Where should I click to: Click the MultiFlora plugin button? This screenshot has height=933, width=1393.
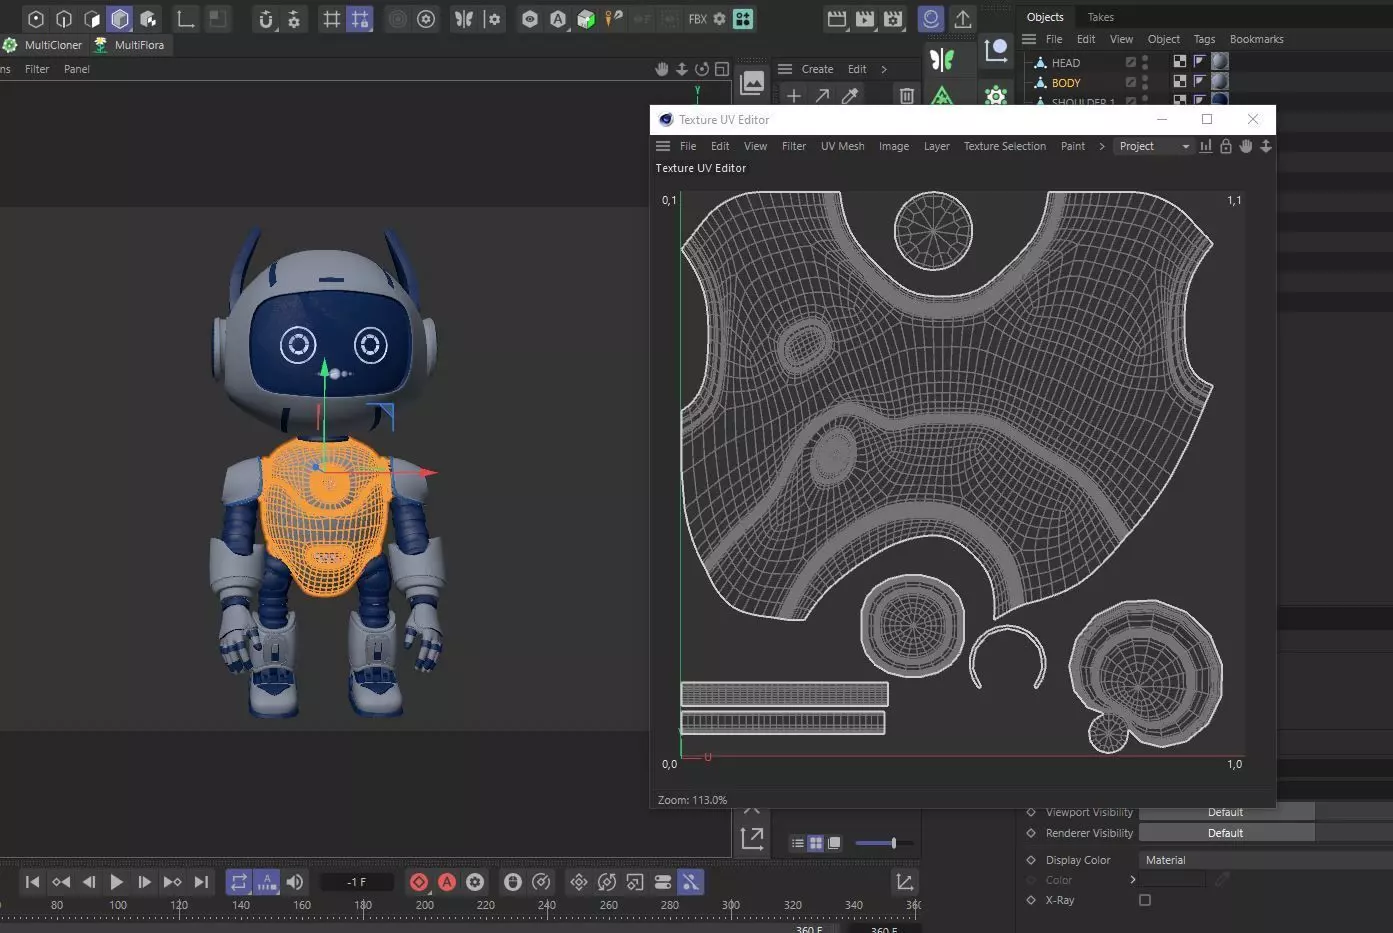coord(129,45)
